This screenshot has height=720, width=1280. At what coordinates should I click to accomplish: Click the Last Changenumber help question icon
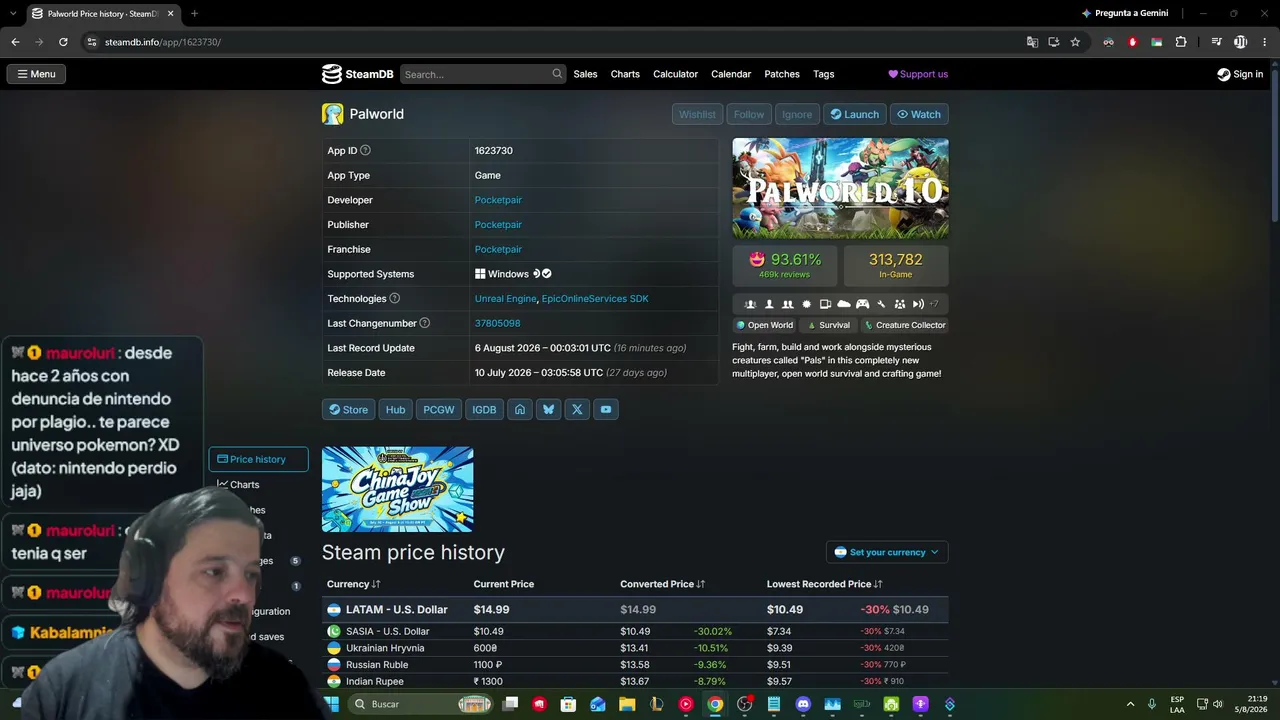(x=425, y=323)
